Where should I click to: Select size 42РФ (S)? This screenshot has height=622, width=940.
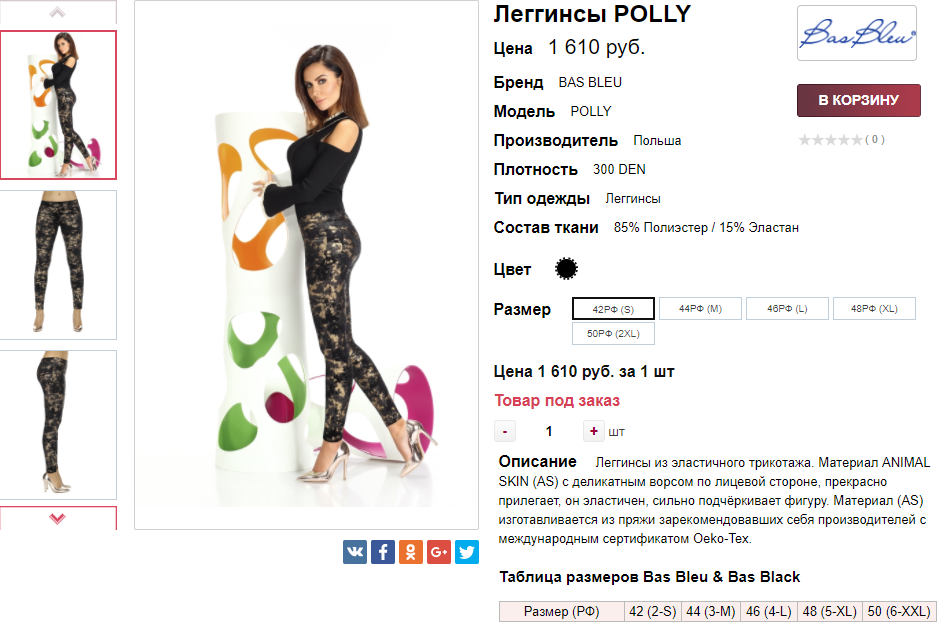click(x=613, y=309)
